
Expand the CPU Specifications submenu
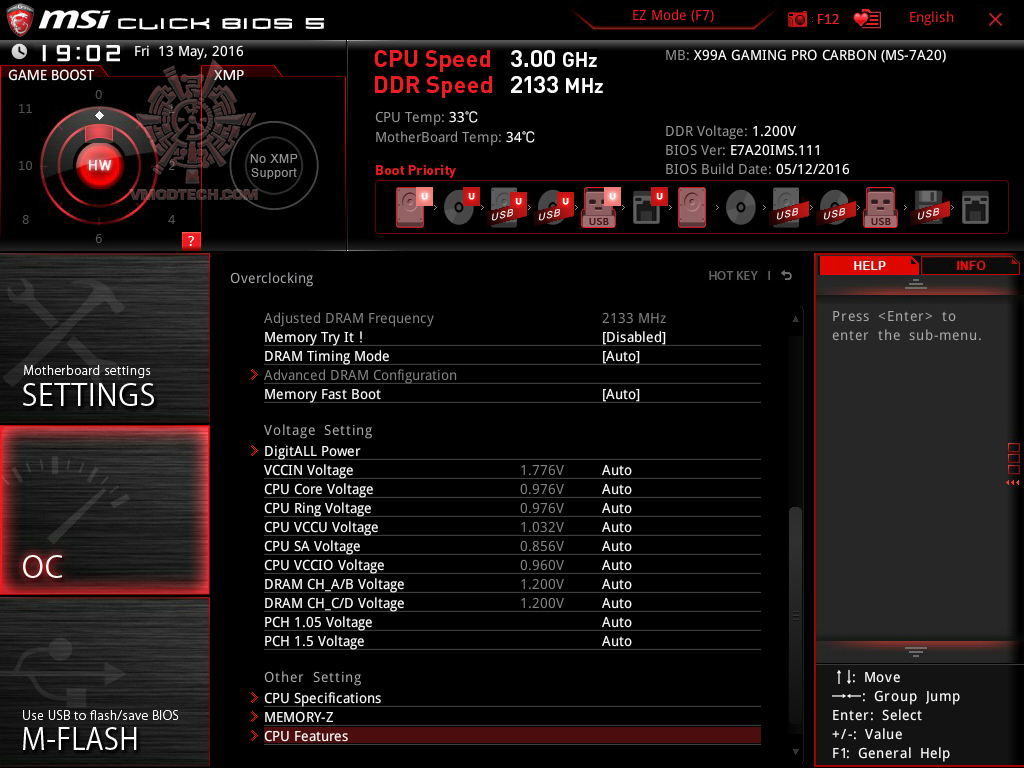coord(512,697)
